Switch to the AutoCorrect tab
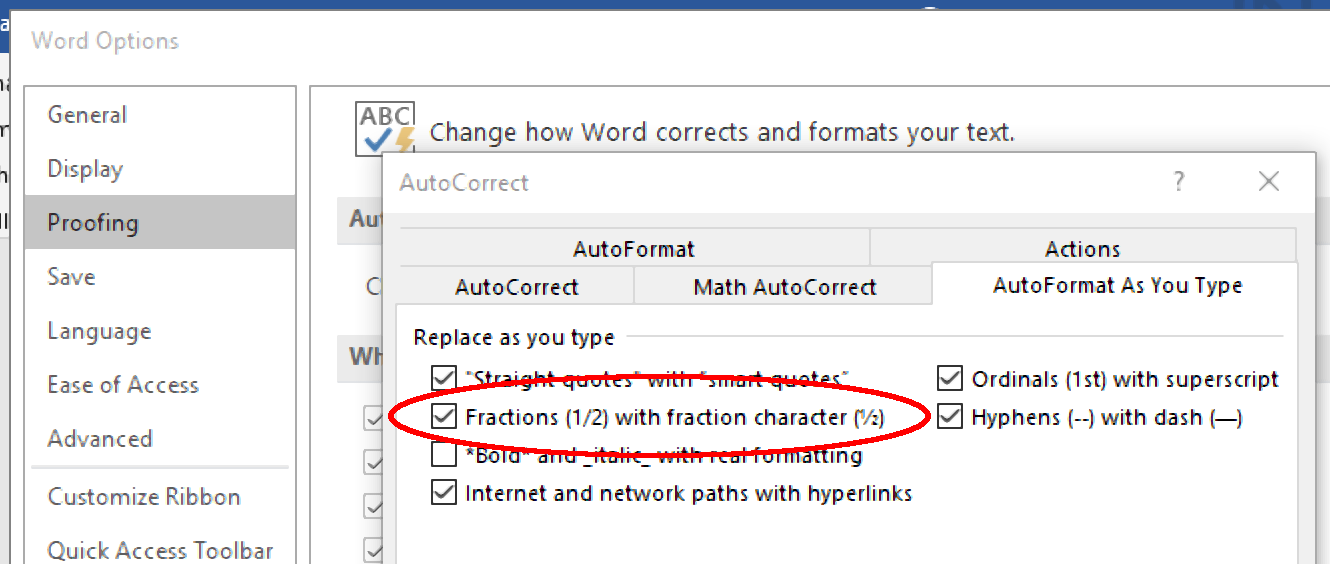The image size is (1330, 564). [x=516, y=287]
